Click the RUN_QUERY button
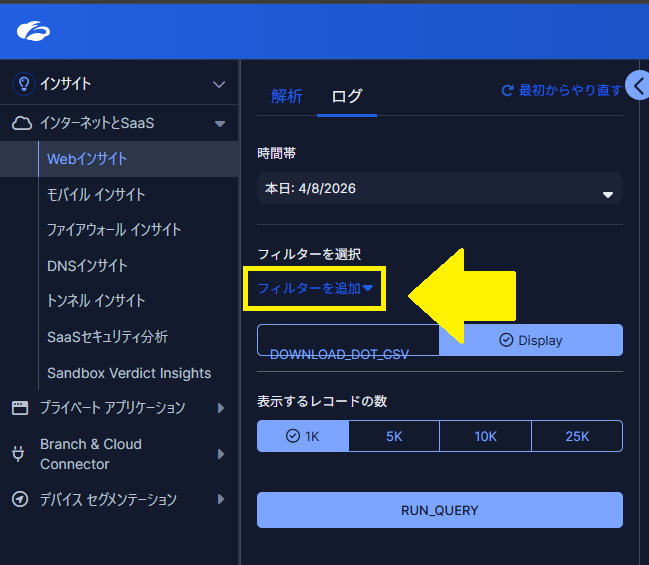Image resolution: width=649 pixels, height=565 pixels. point(440,510)
